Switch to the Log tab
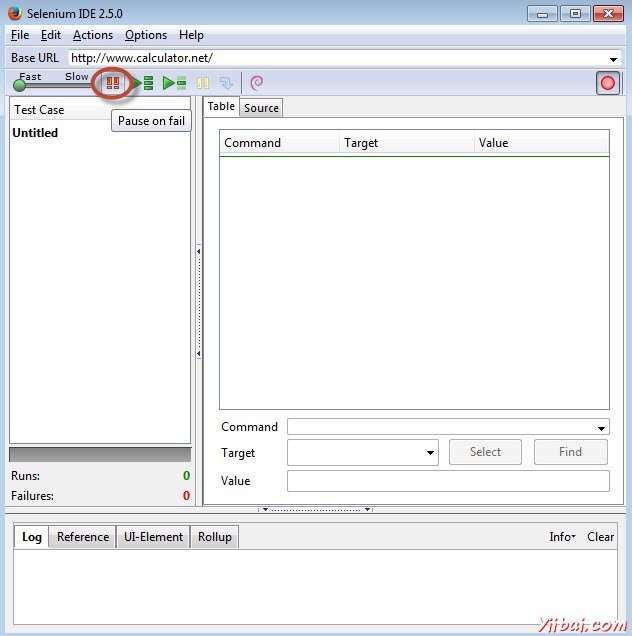 (x=32, y=537)
